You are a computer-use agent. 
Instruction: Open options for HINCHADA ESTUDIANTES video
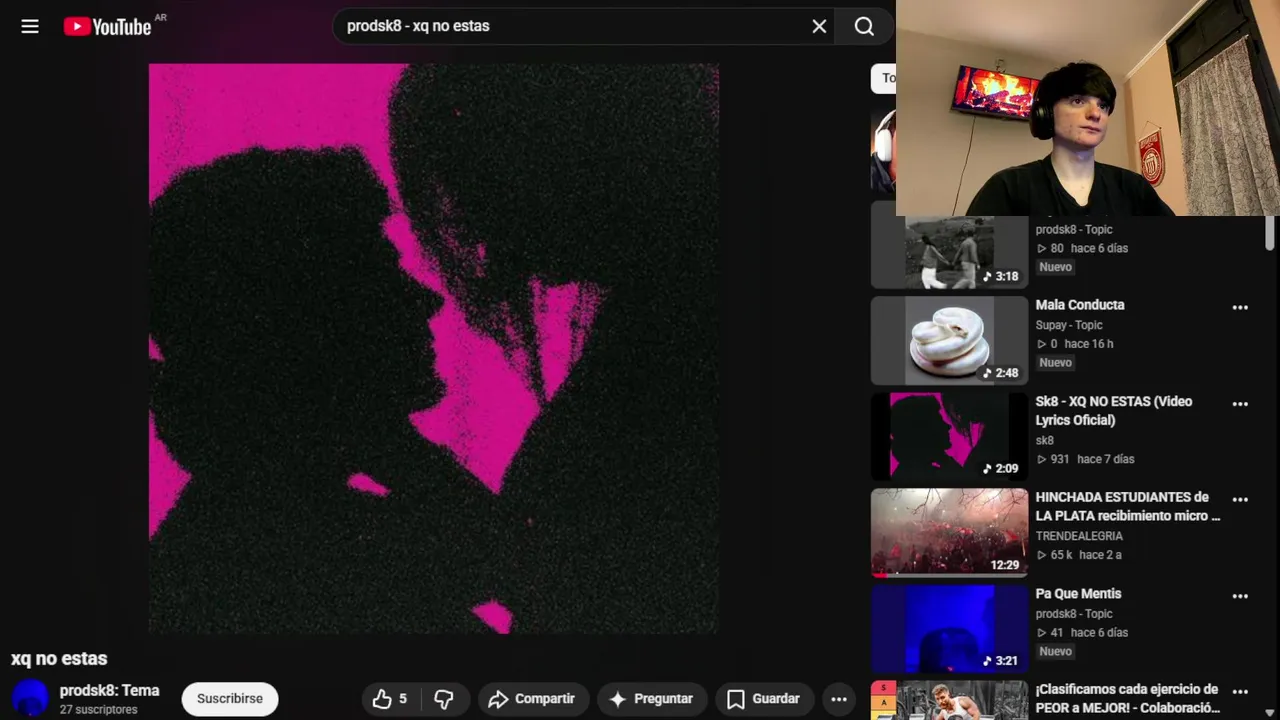tap(1240, 500)
